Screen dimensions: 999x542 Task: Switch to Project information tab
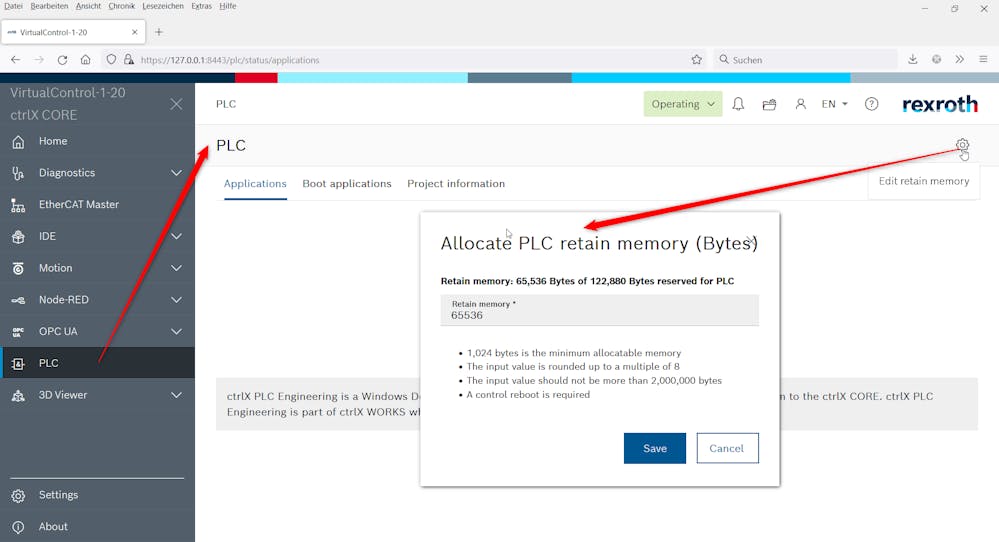[x=456, y=184]
